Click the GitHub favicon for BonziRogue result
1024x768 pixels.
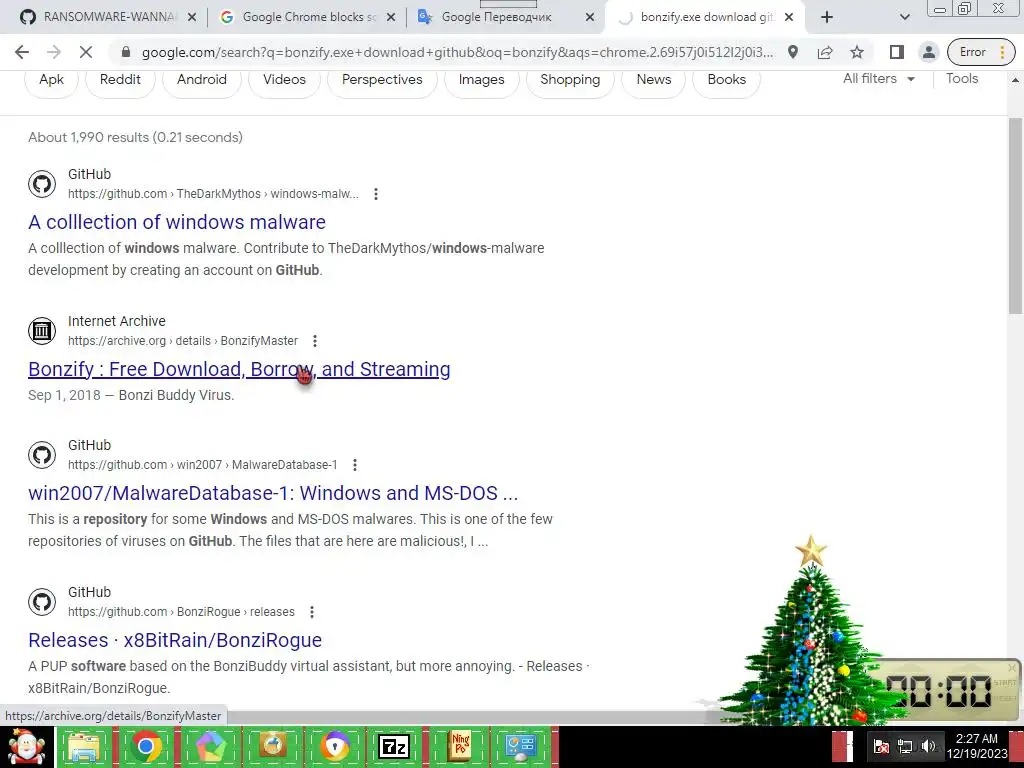(42, 602)
